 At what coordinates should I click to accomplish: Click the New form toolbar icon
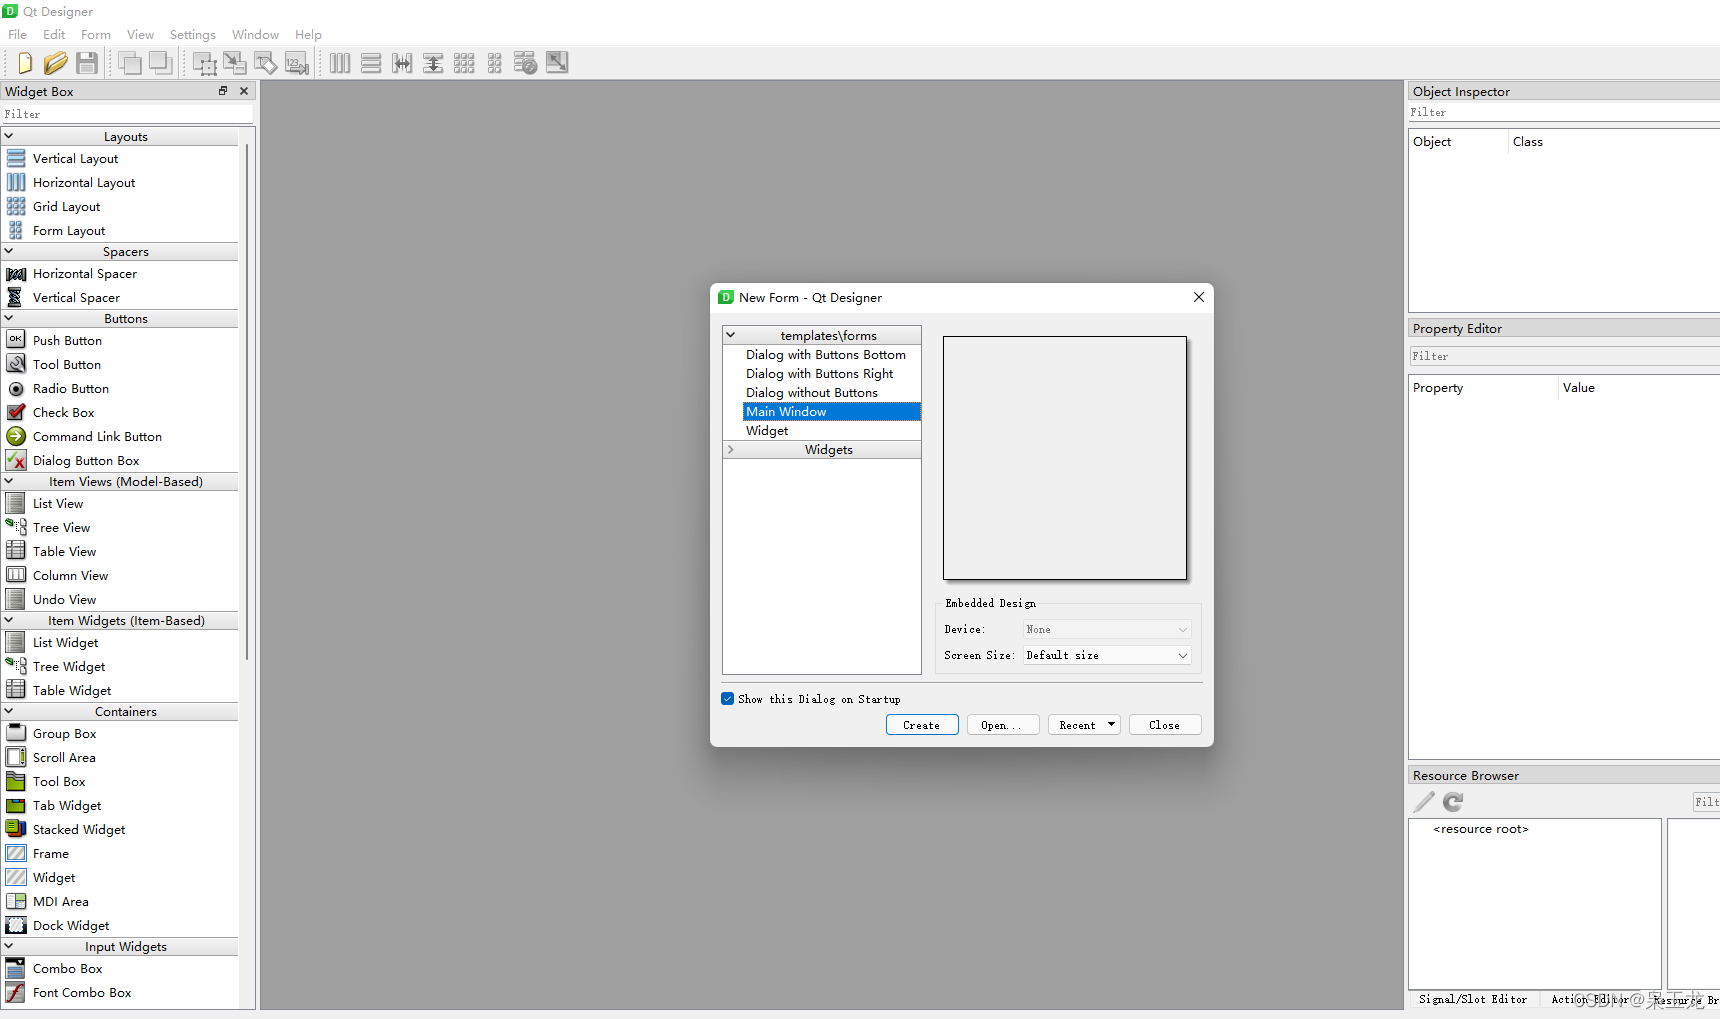click(x=25, y=63)
